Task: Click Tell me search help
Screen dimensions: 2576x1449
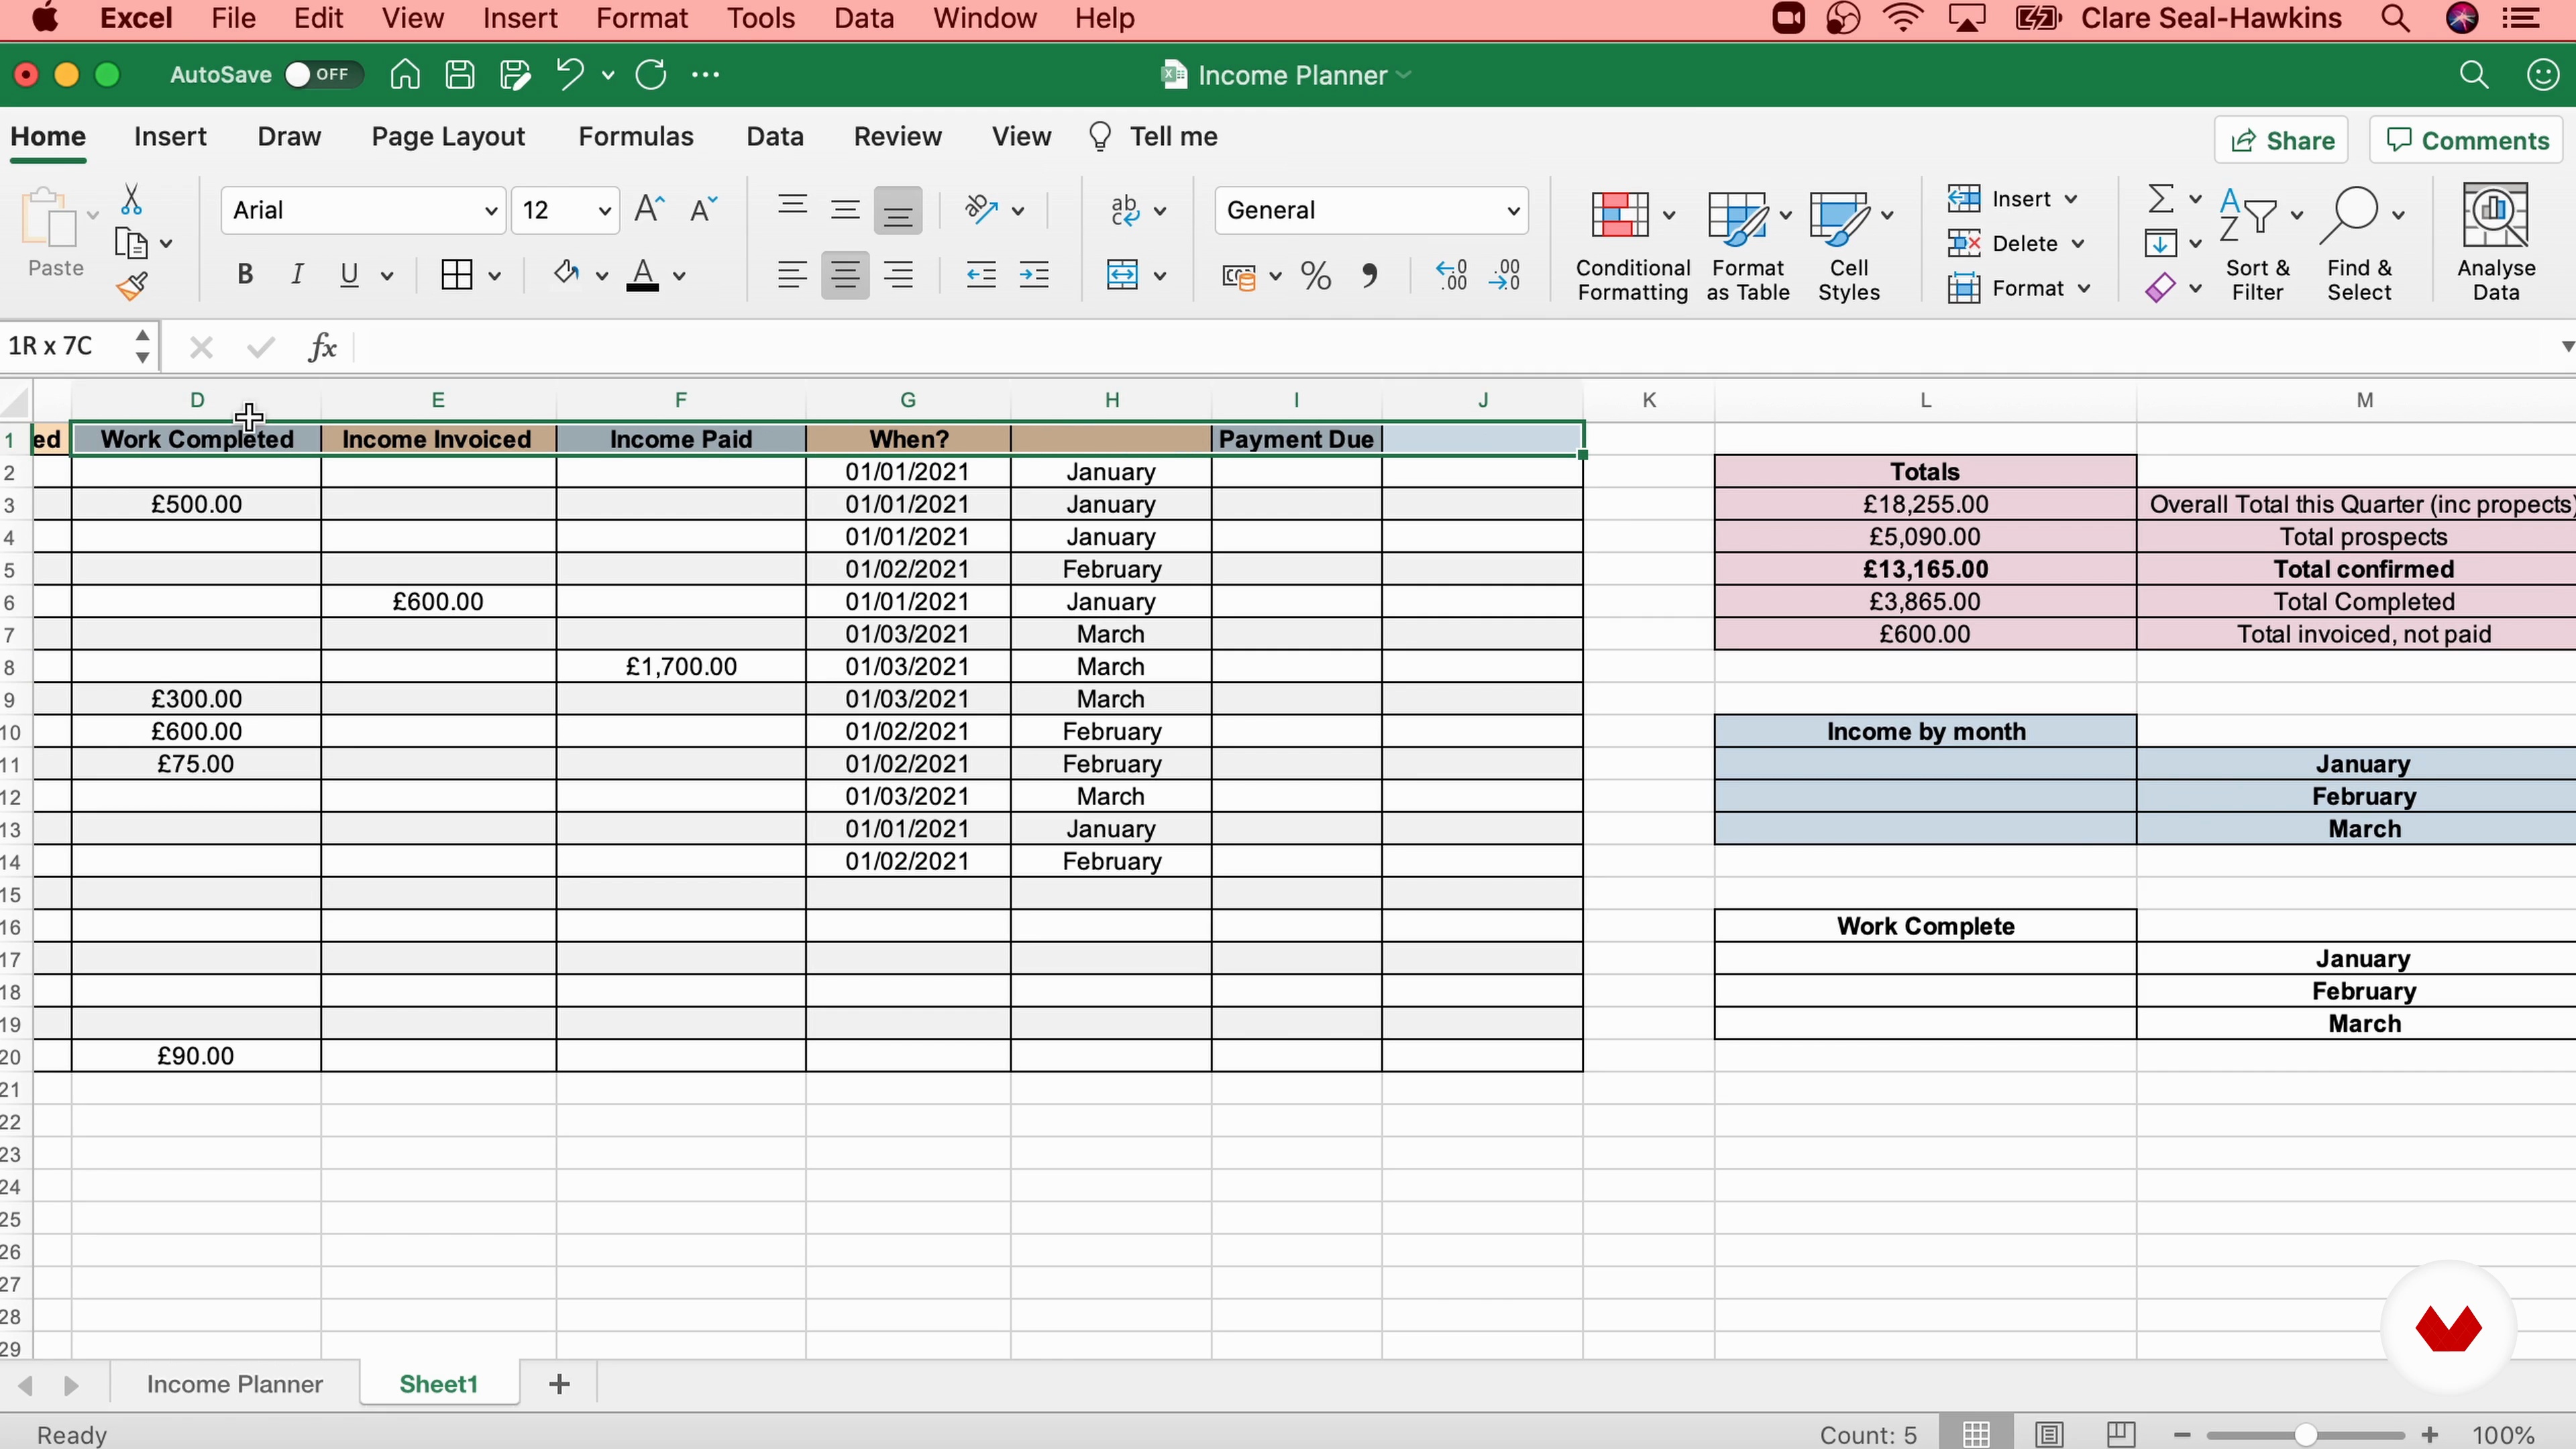Action: pos(1153,137)
